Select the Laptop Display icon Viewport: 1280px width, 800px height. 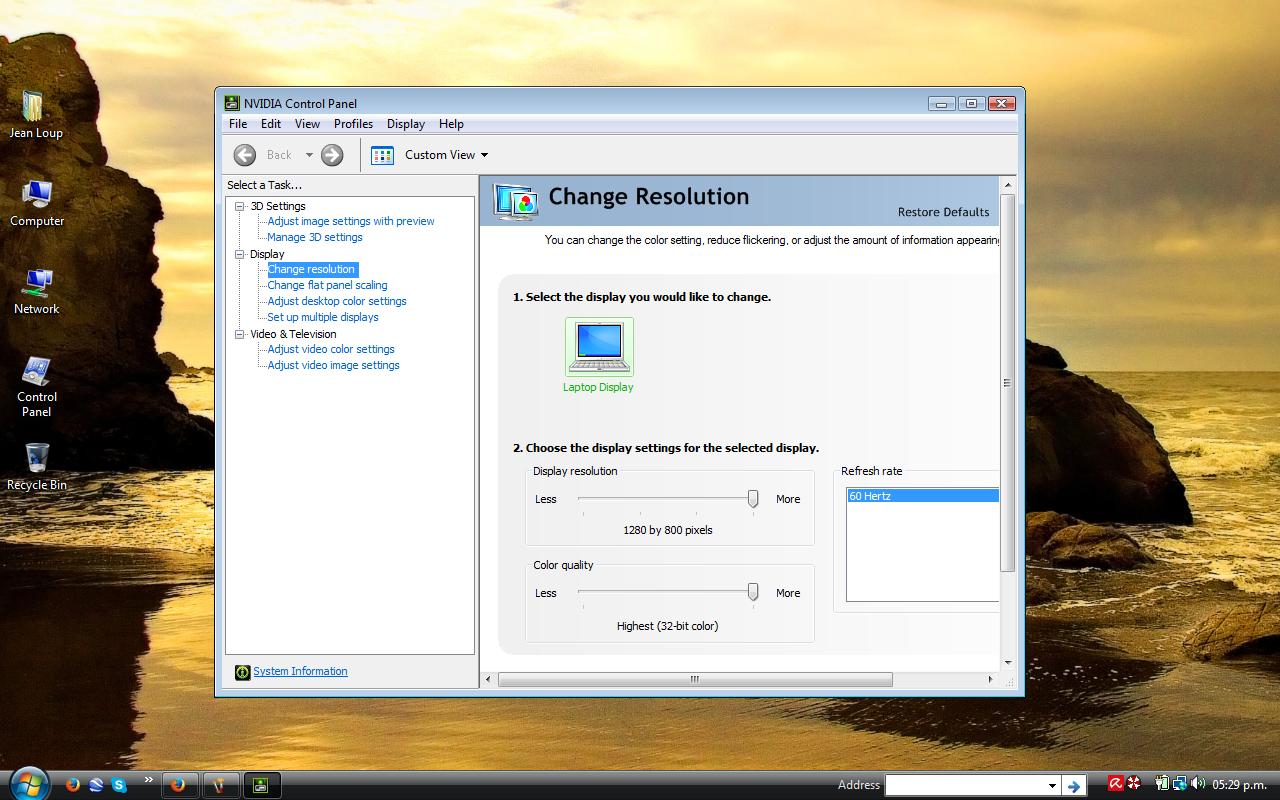(x=599, y=347)
